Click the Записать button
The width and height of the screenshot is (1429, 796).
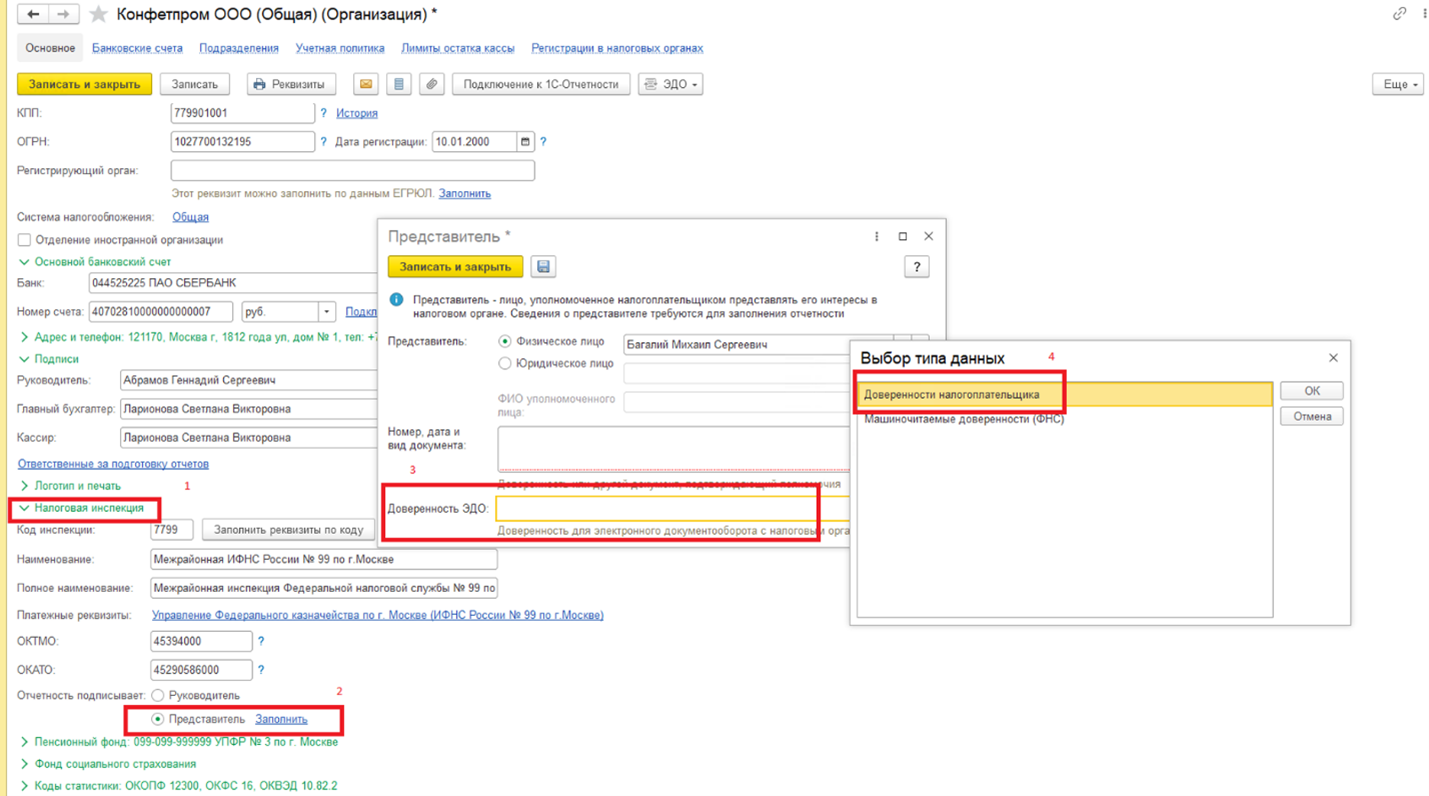click(195, 84)
